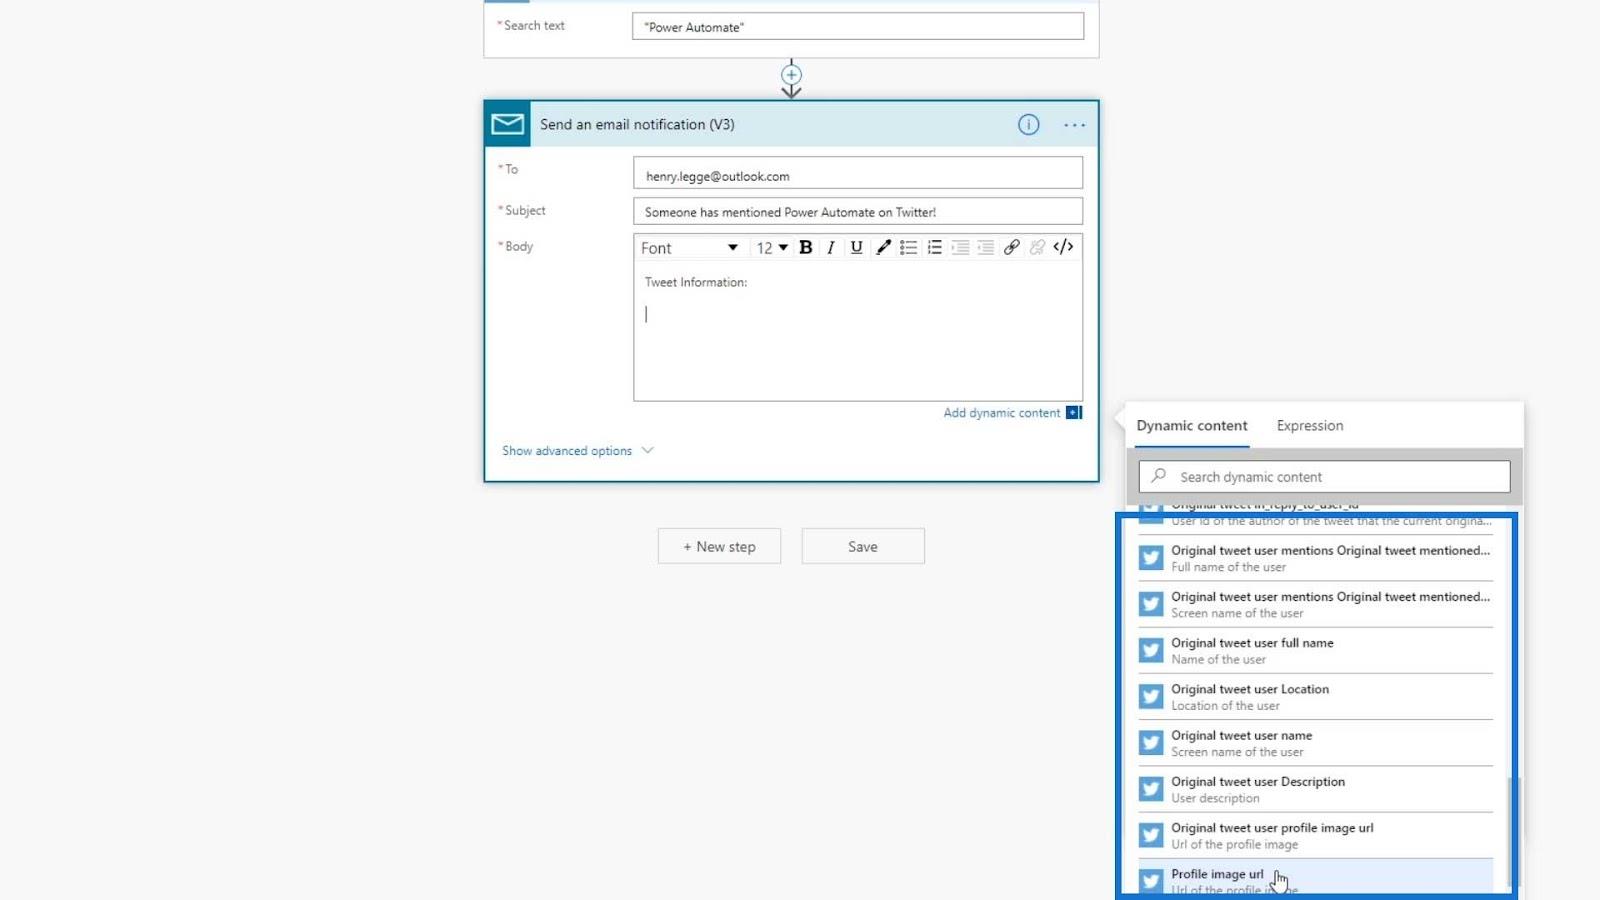Open the email action ellipsis menu
Viewport: 1600px width, 900px height.
1074,125
